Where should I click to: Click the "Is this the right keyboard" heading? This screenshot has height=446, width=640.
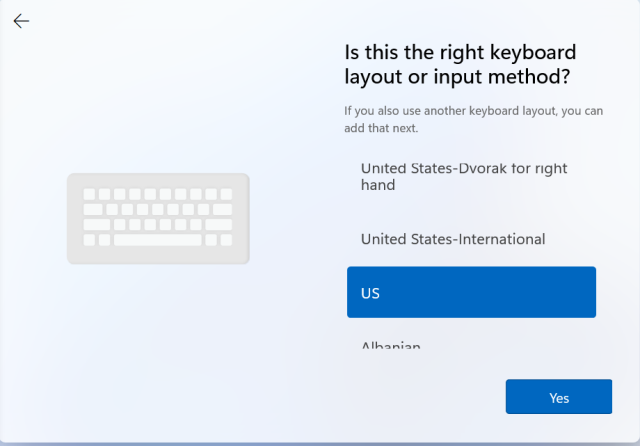pos(460,52)
